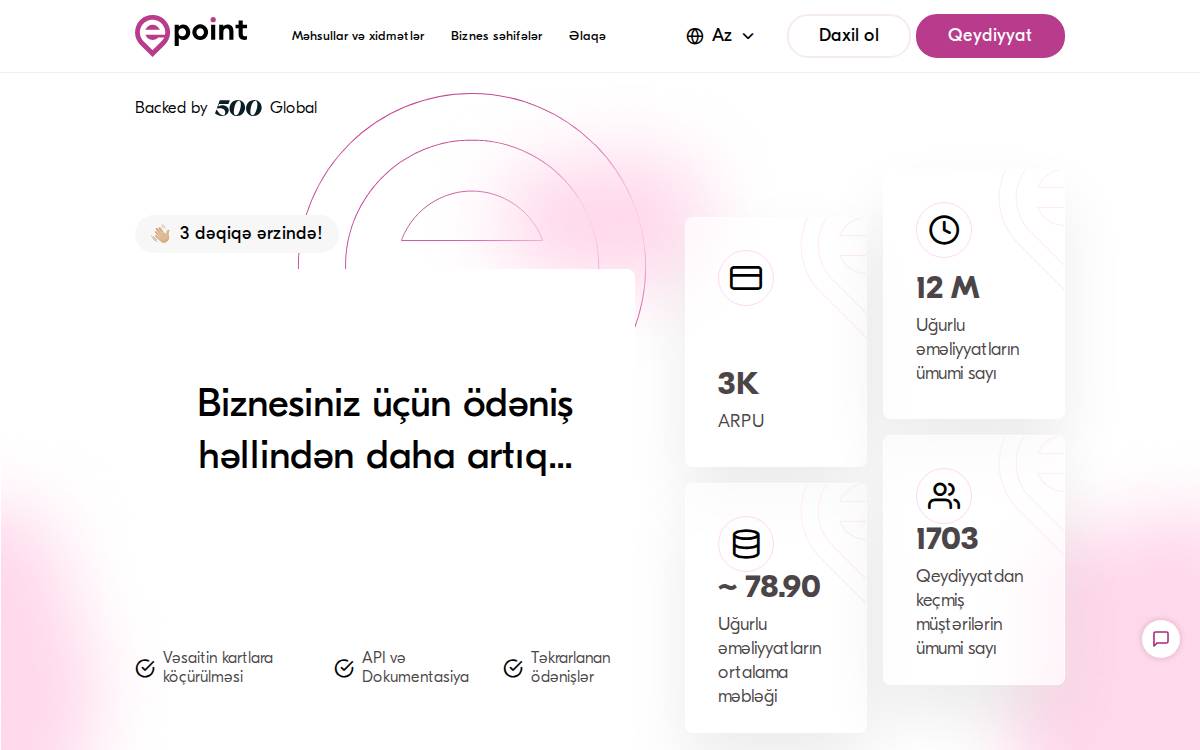The height and width of the screenshot is (750, 1200).
Task: Go to the Əlaqə page
Action: 587,36
